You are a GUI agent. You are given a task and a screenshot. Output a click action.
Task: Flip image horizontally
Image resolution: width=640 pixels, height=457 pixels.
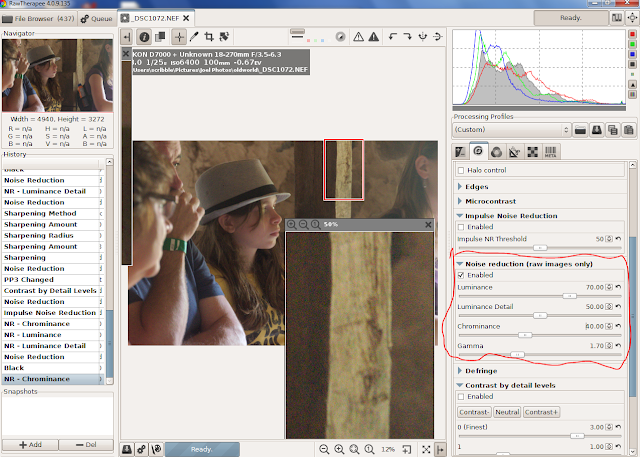click(x=422, y=37)
